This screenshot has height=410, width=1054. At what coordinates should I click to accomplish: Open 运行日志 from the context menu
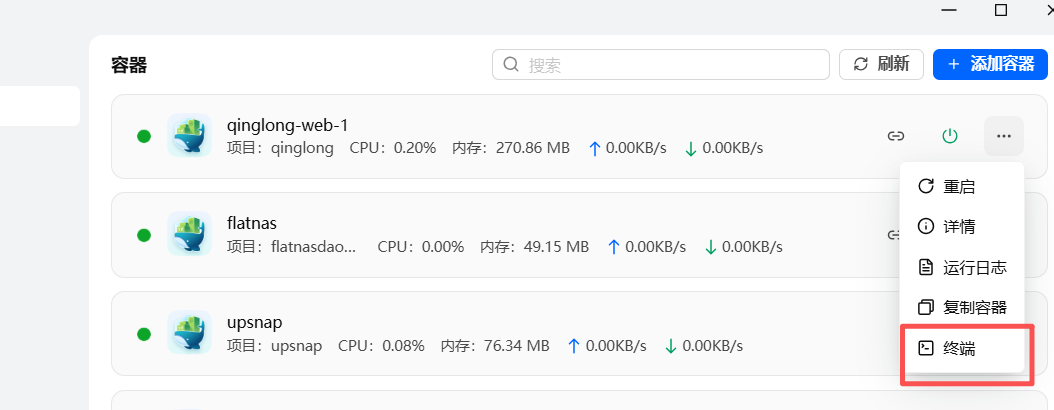point(962,267)
